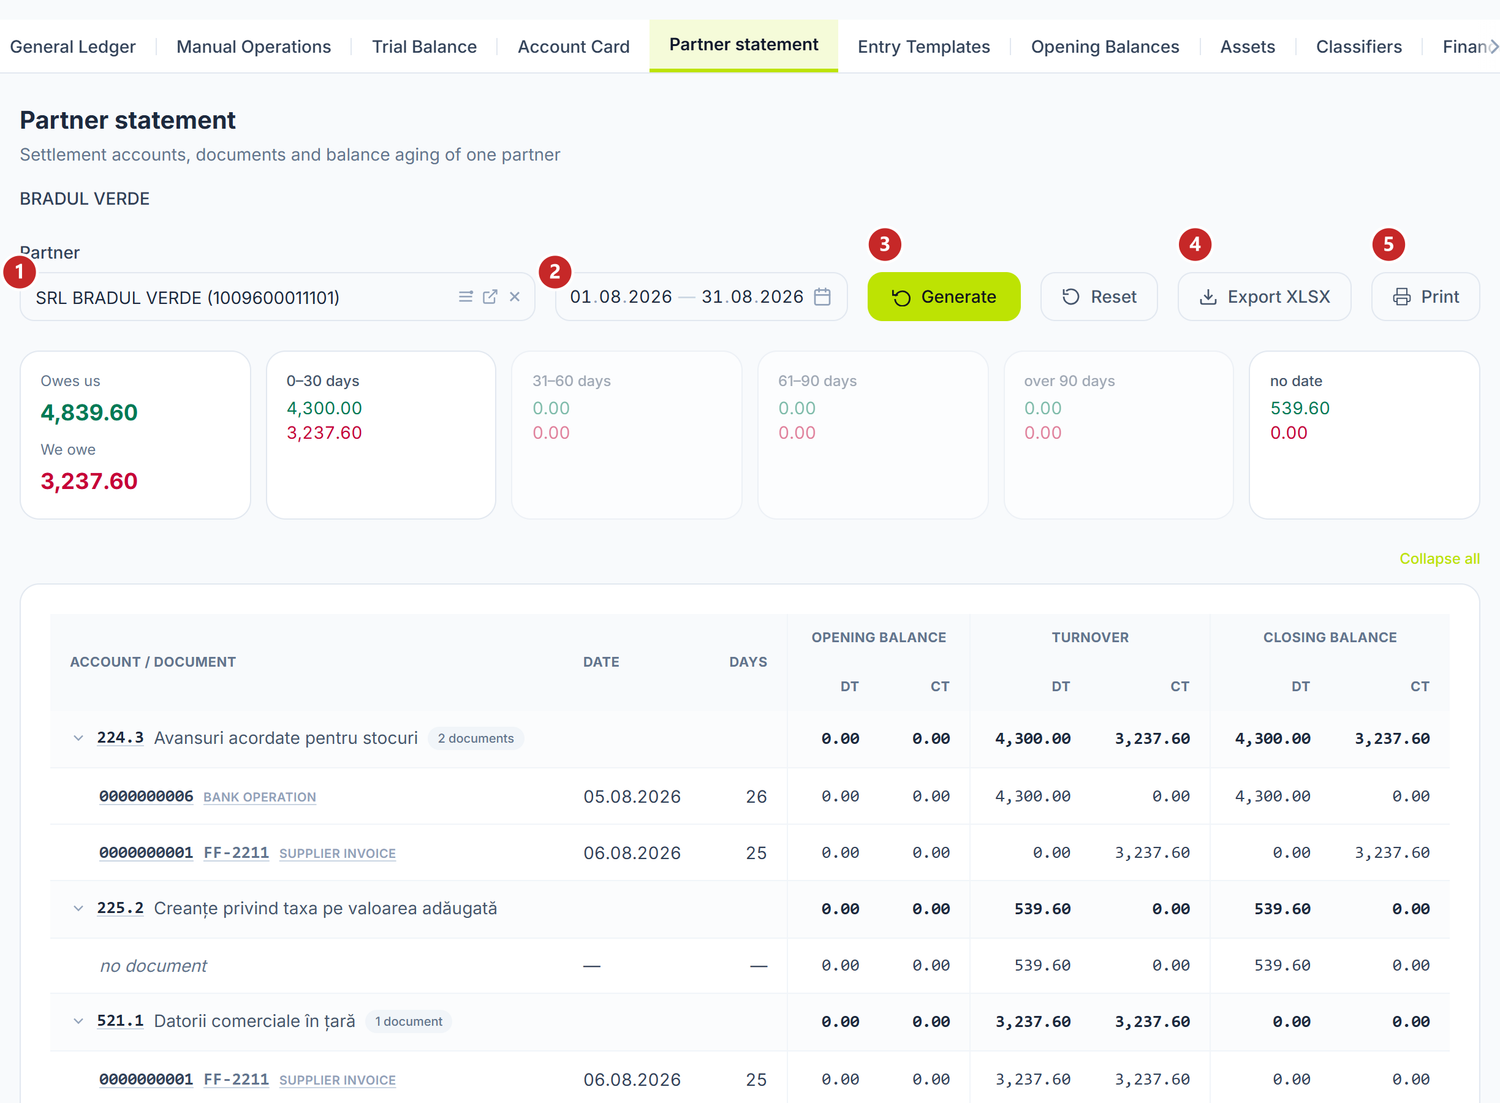Open FF-2211 under account 224.3
This screenshot has height=1103, width=1500.
click(x=237, y=853)
